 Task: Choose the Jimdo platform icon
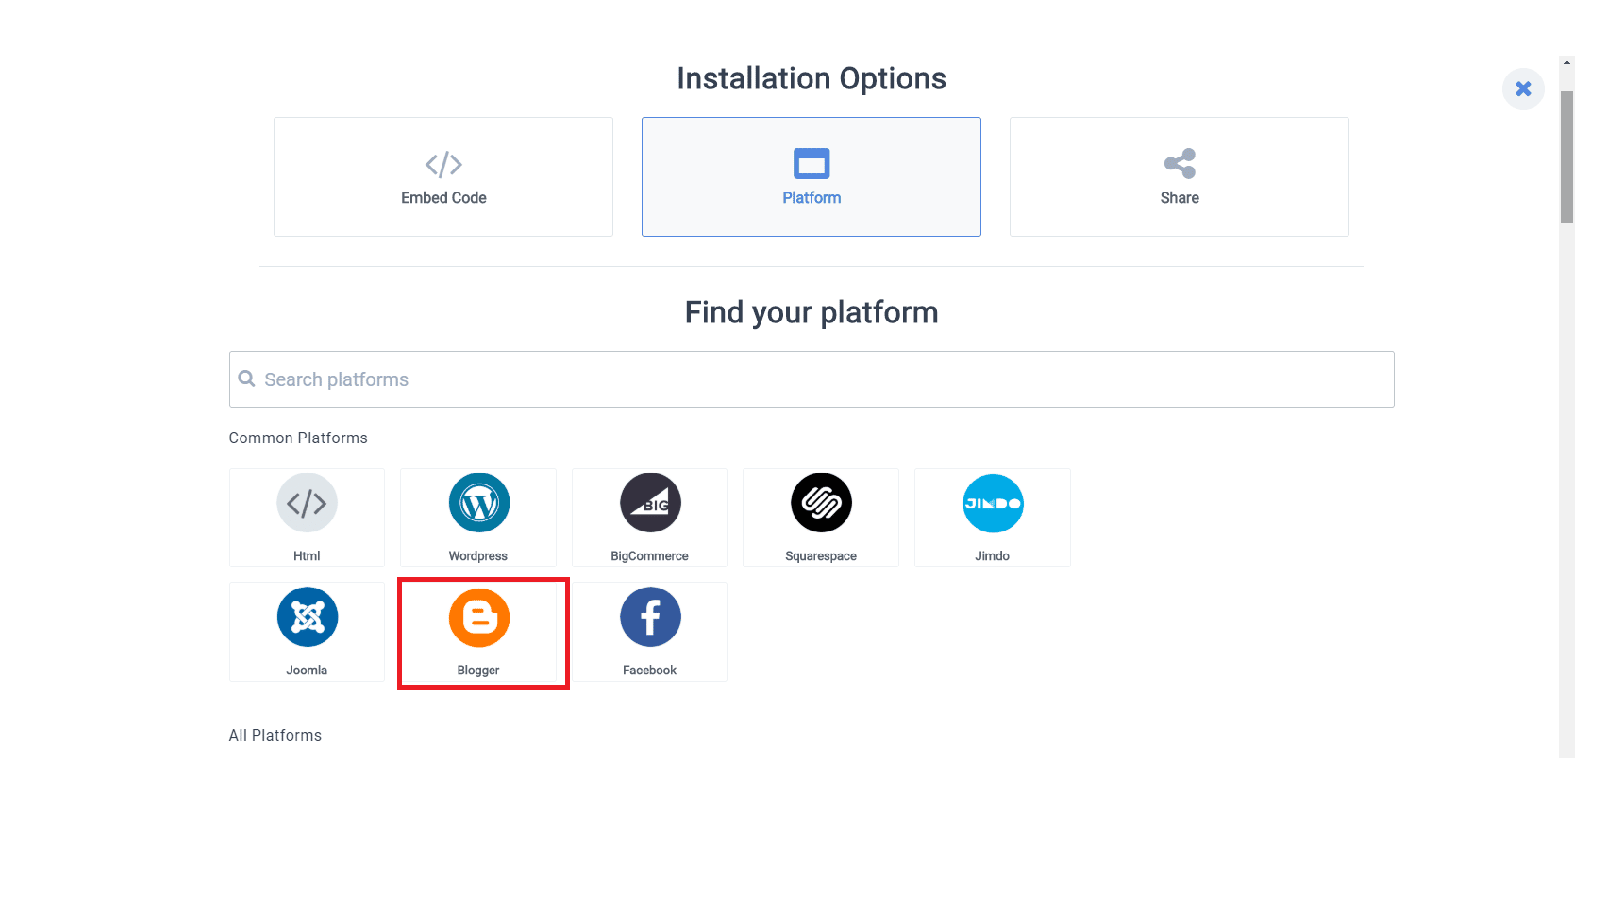tap(993, 503)
